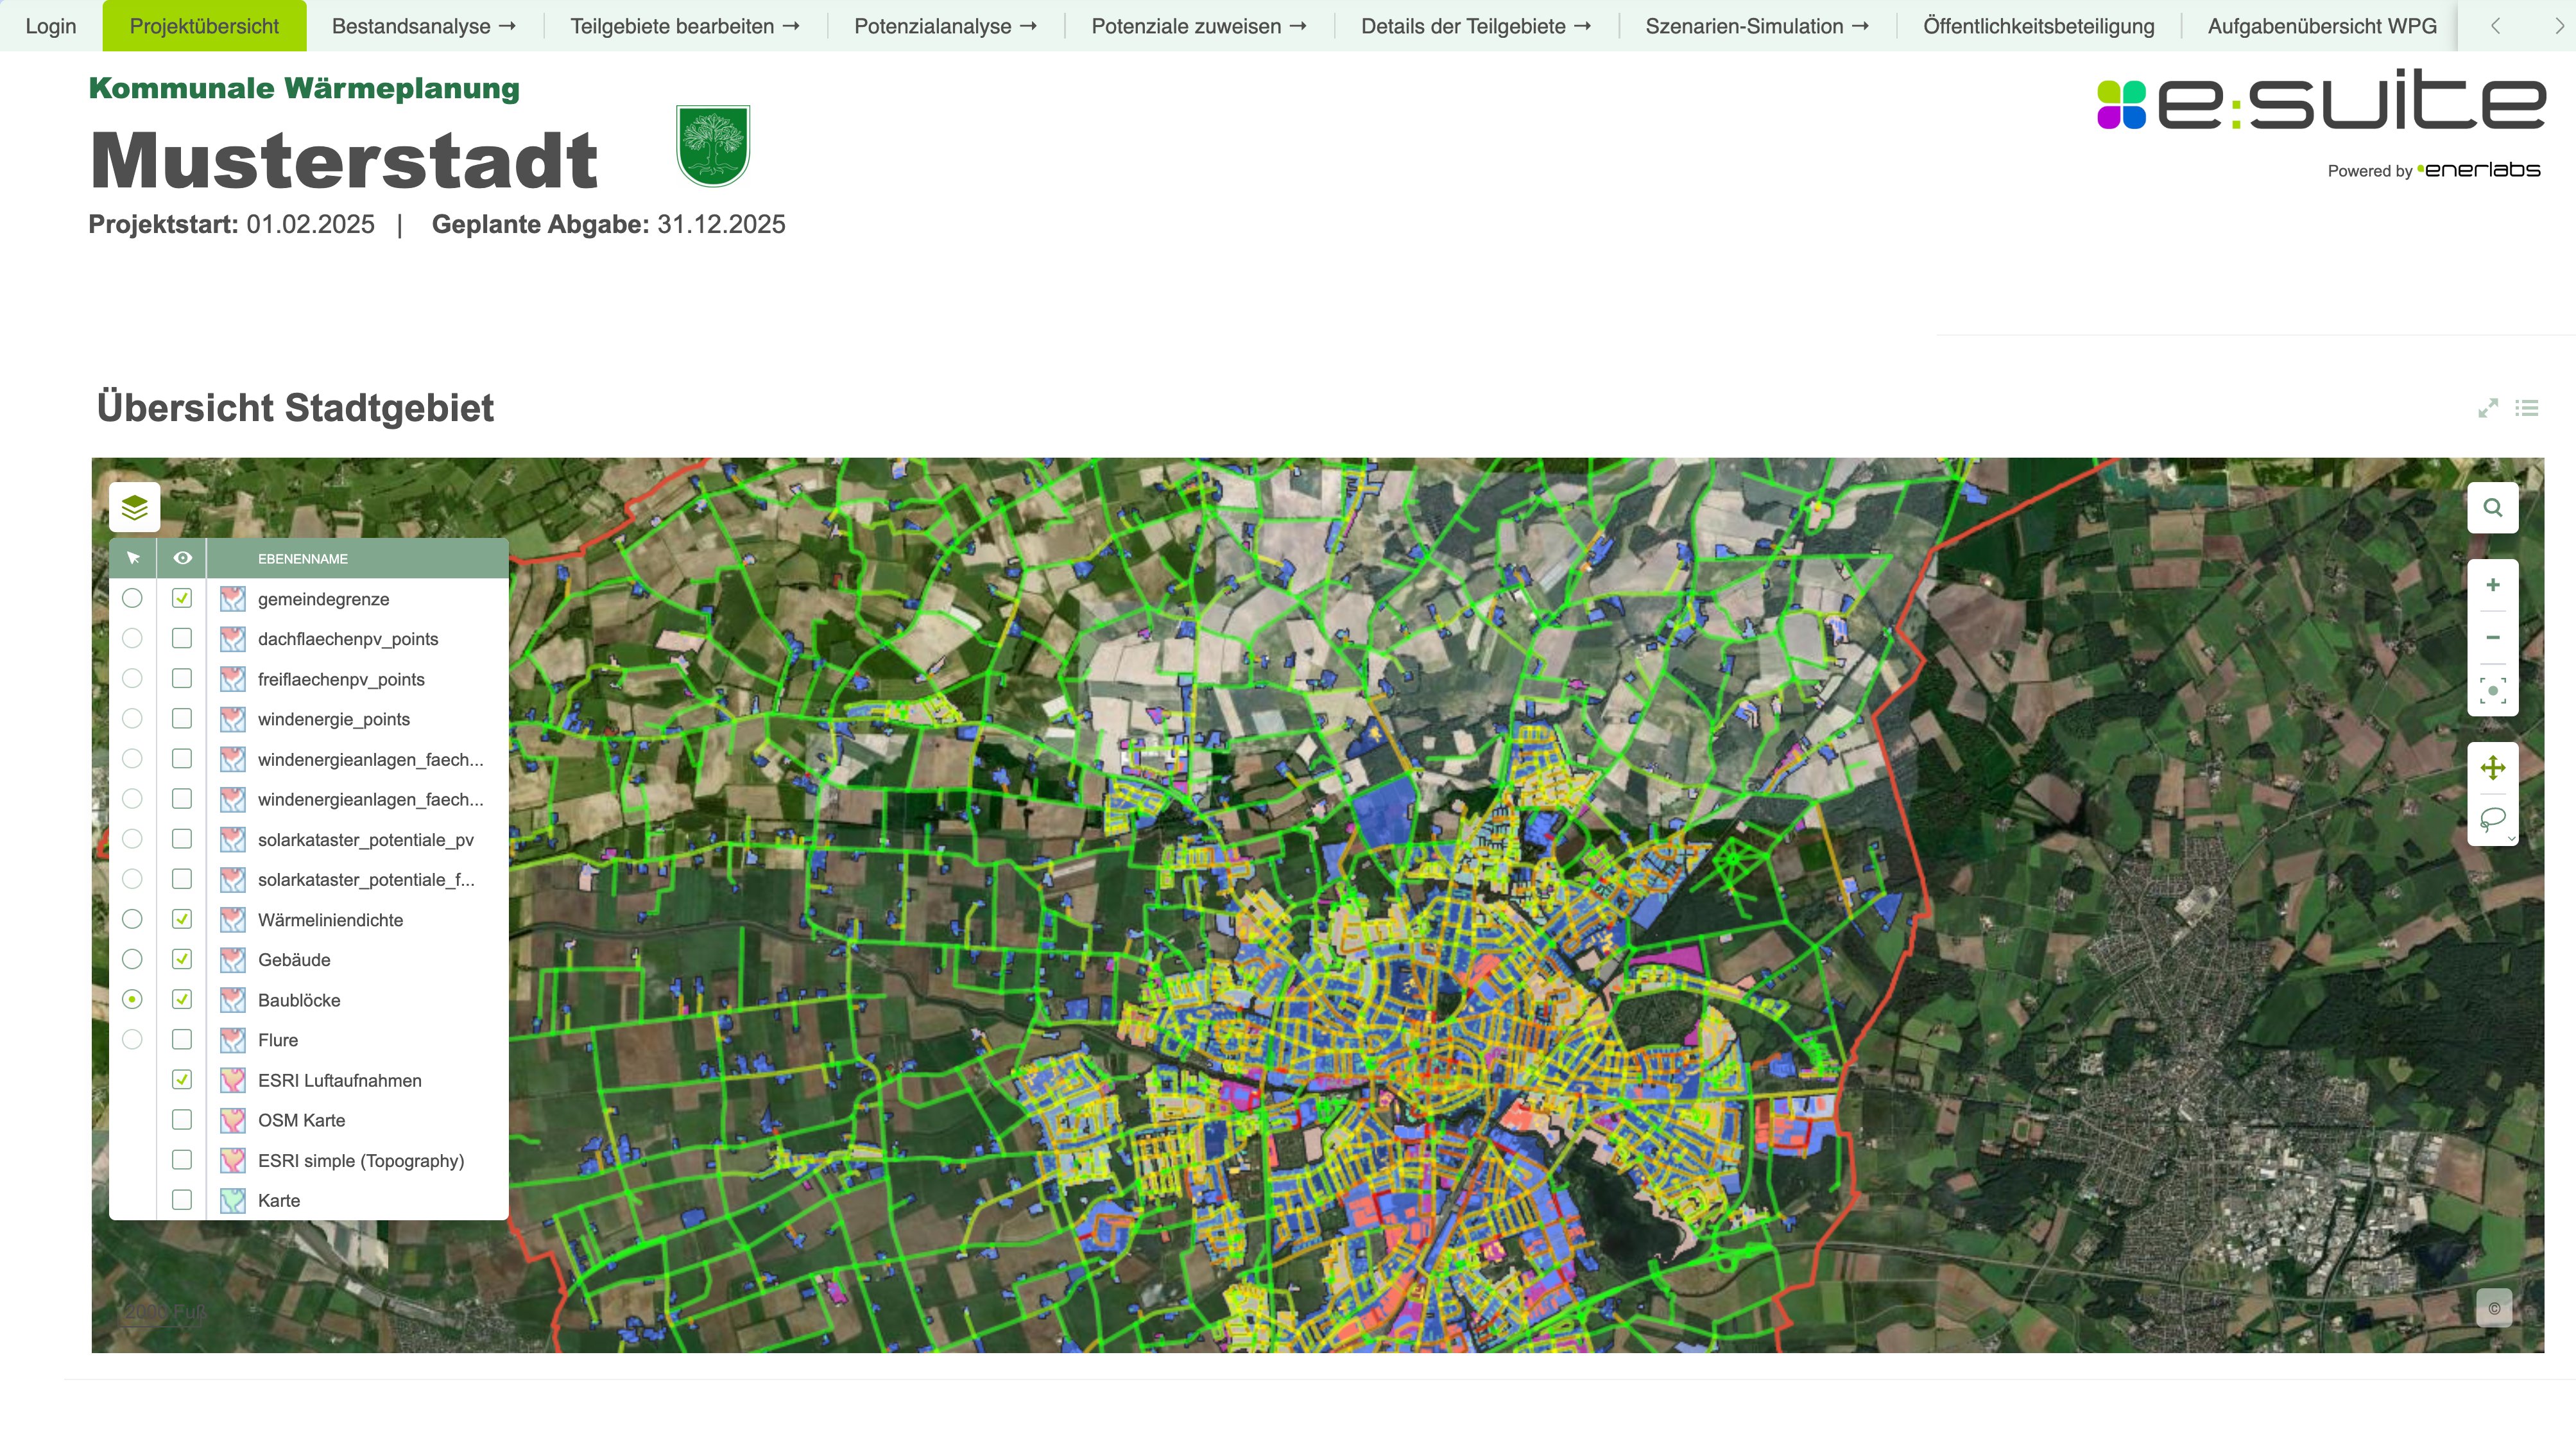Open the map search tool
The height and width of the screenshot is (1434, 2576).
pos(2492,508)
